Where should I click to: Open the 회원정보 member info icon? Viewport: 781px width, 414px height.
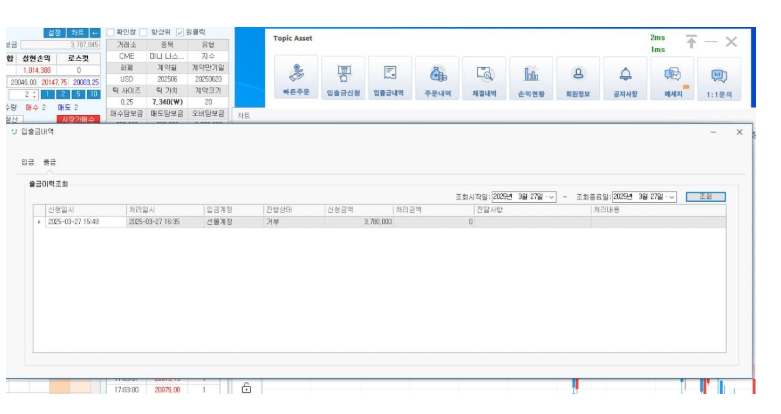pyautogui.click(x=578, y=78)
